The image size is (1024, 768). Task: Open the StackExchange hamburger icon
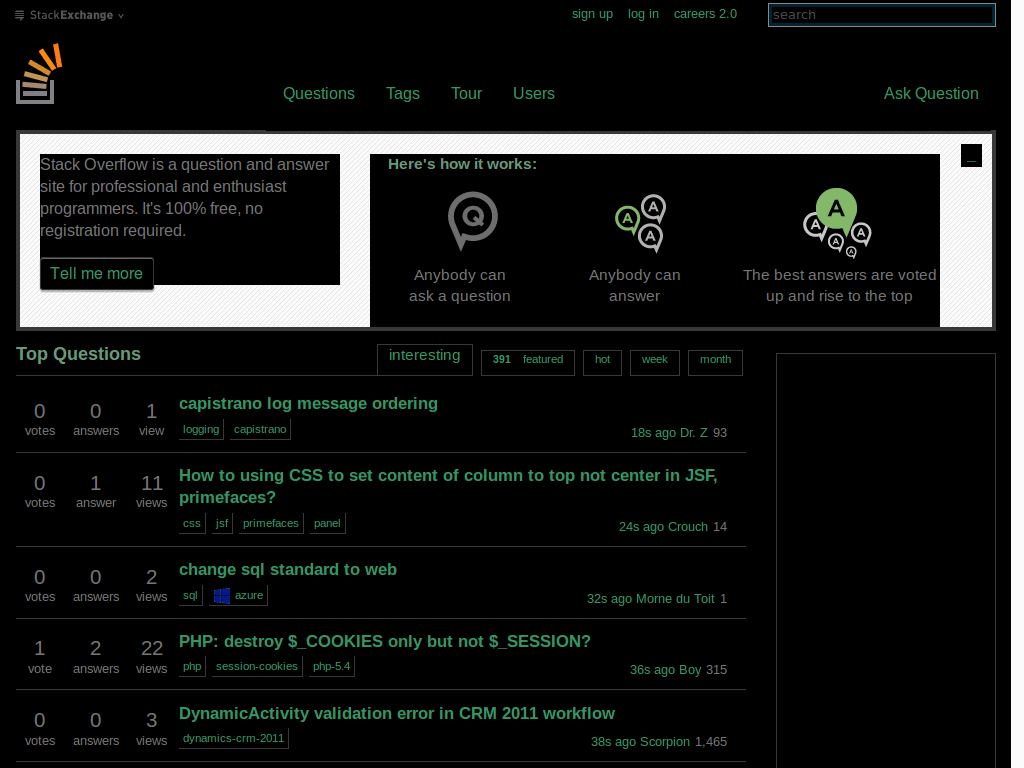coord(20,15)
